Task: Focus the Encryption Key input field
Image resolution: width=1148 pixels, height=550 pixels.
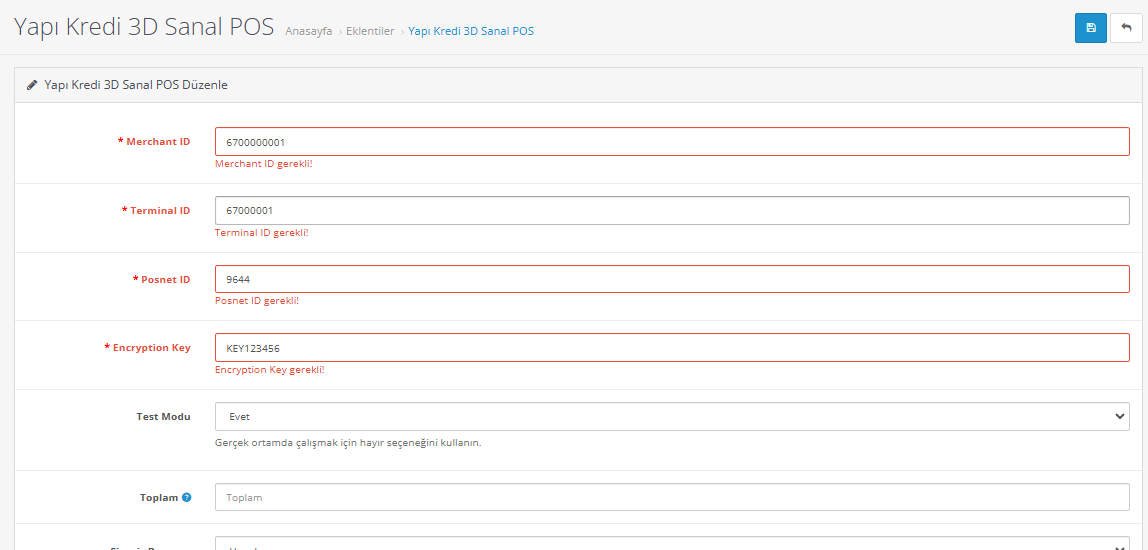Action: (672, 347)
